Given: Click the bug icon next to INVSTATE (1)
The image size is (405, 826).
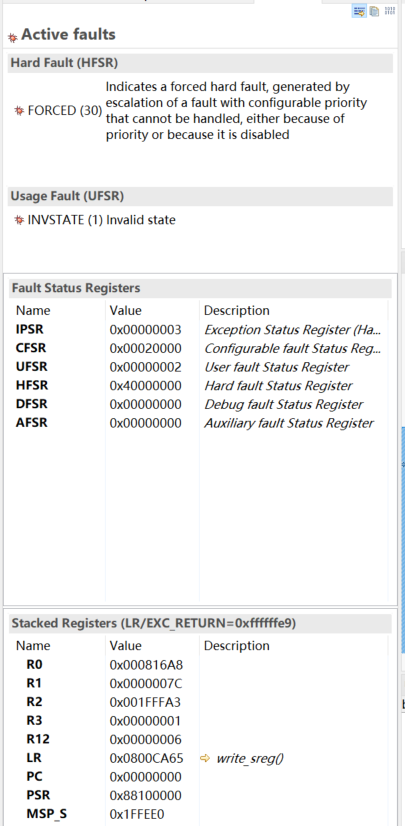Looking at the screenshot, I should pyautogui.click(x=19, y=220).
